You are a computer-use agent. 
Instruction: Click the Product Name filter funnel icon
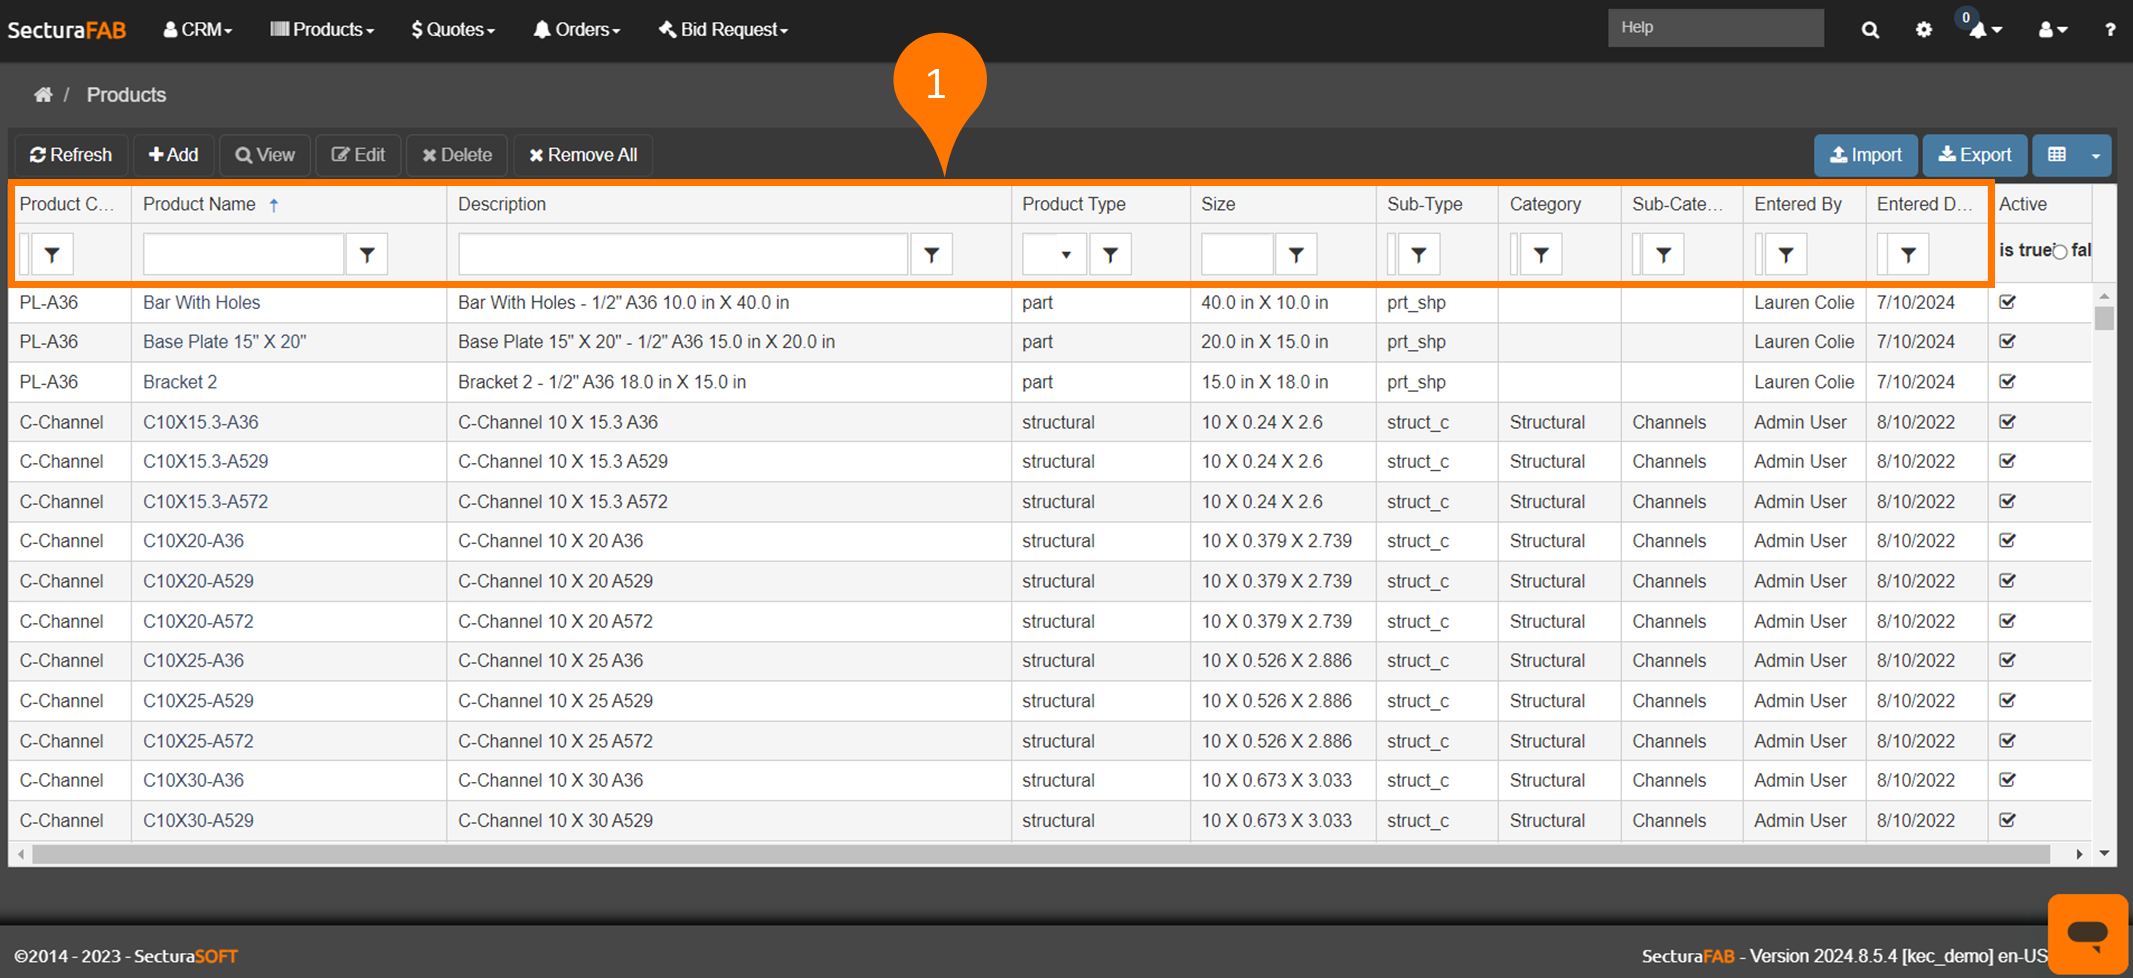click(367, 255)
